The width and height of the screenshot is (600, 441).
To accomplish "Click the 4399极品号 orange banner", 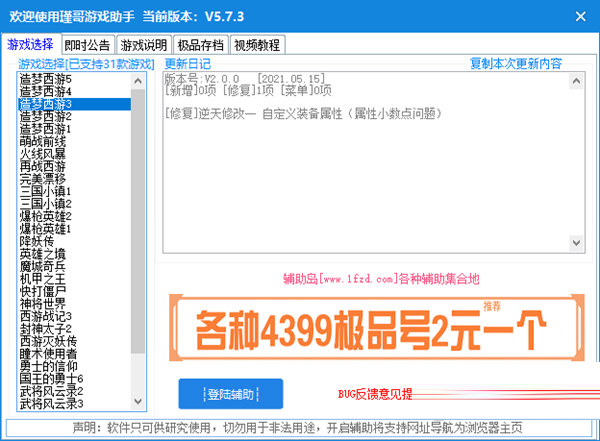I will click(377, 328).
